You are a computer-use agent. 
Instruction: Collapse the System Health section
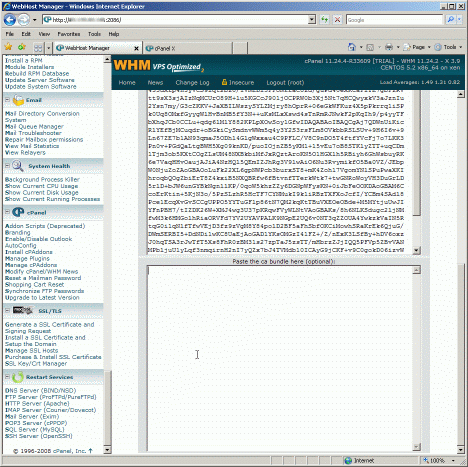7,166
